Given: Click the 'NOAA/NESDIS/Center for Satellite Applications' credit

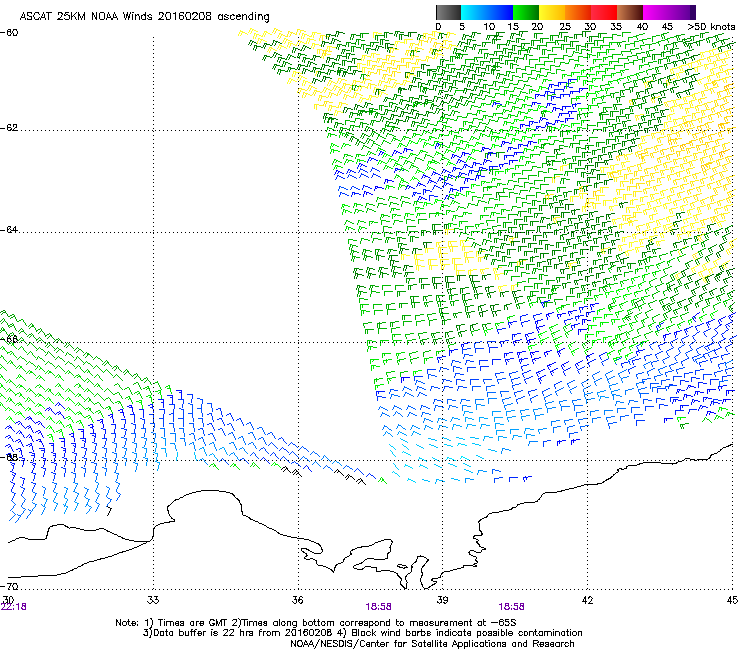Looking at the screenshot, I should click(432, 644).
